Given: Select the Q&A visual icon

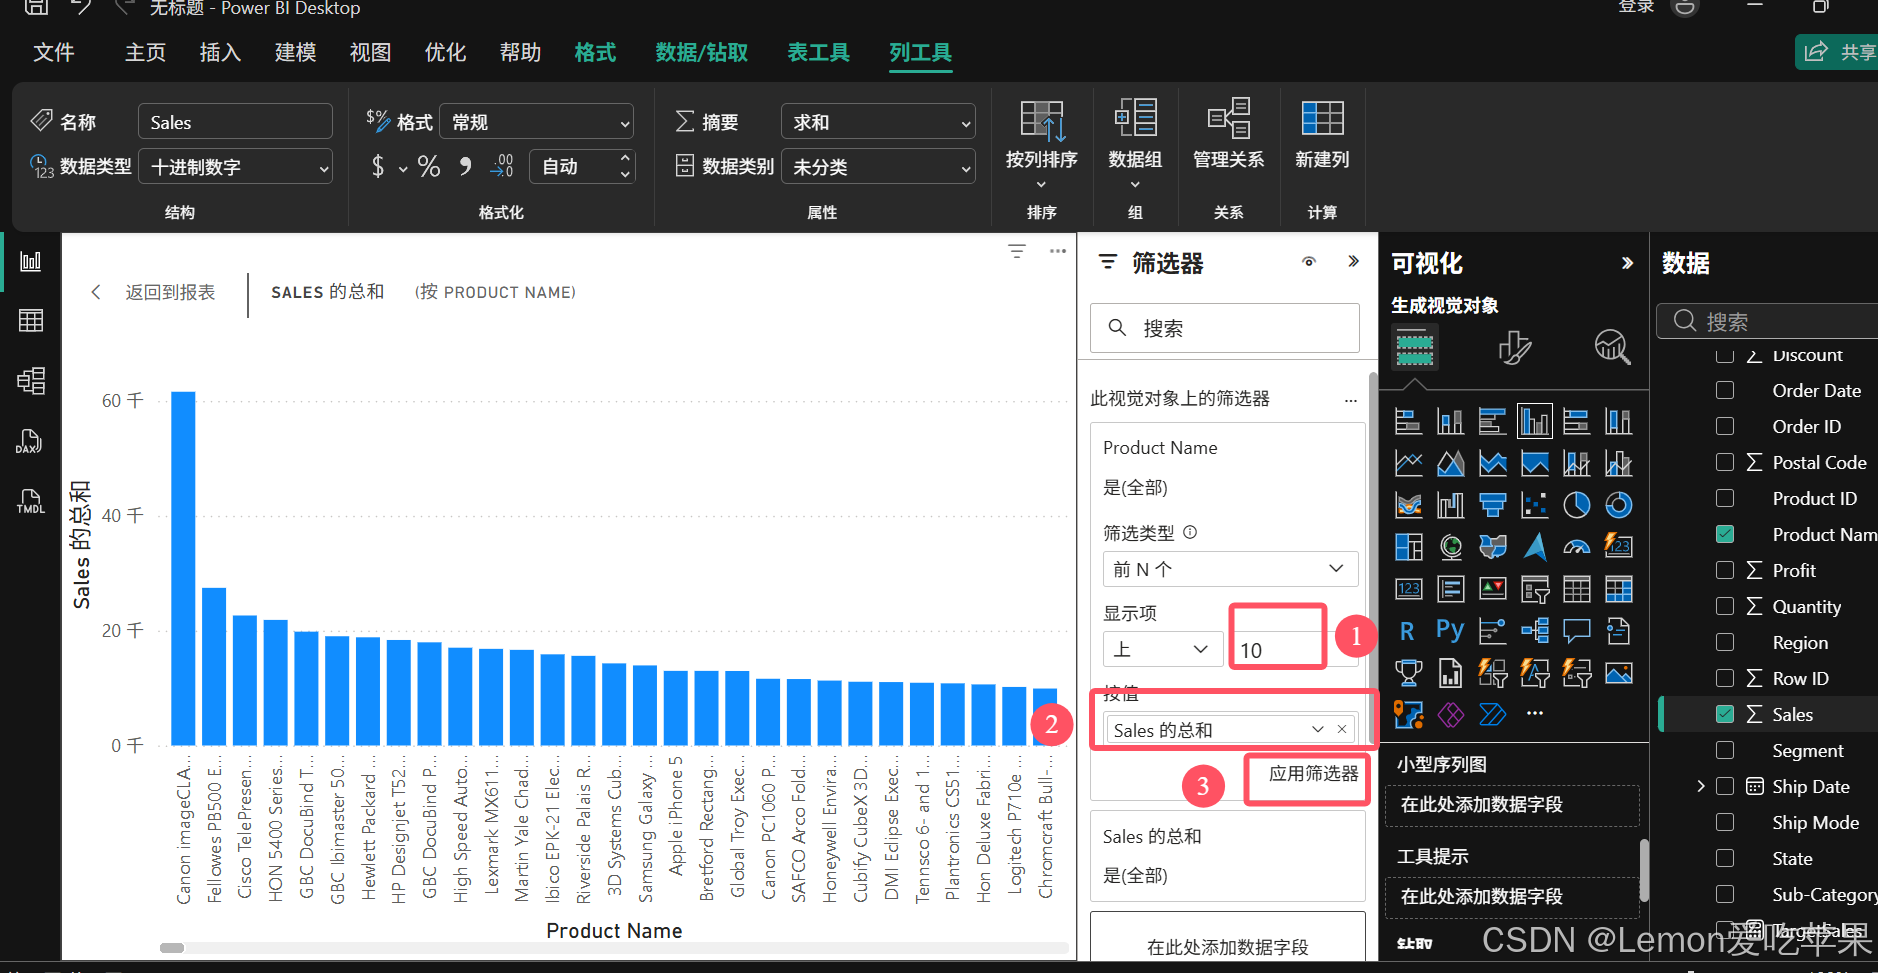Looking at the screenshot, I should tap(1577, 631).
